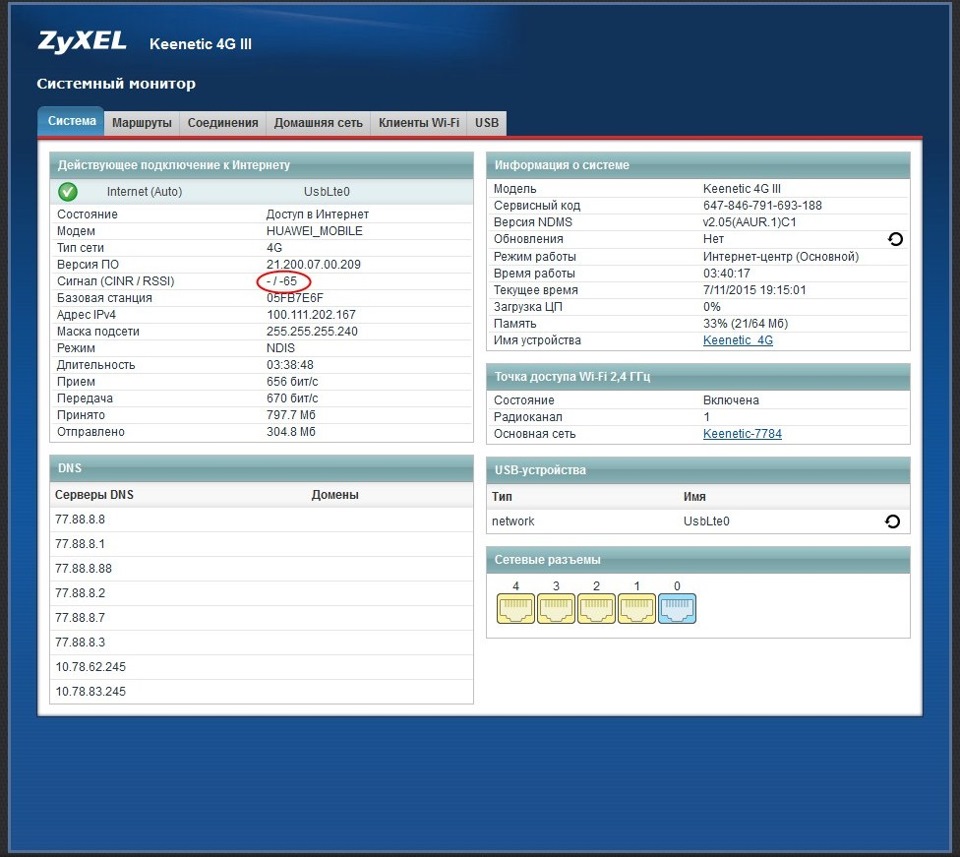Click DNS server 10.78.83.245
The height and width of the screenshot is (857, 960).
(x=91, y=691)
